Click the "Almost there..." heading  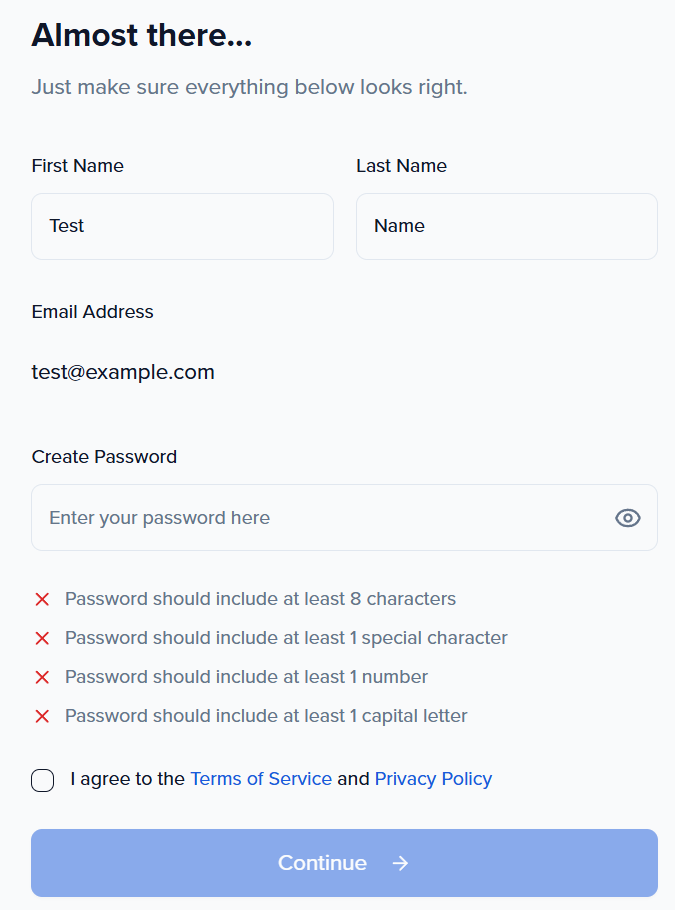pyautogui.click(x=142, y=36)
